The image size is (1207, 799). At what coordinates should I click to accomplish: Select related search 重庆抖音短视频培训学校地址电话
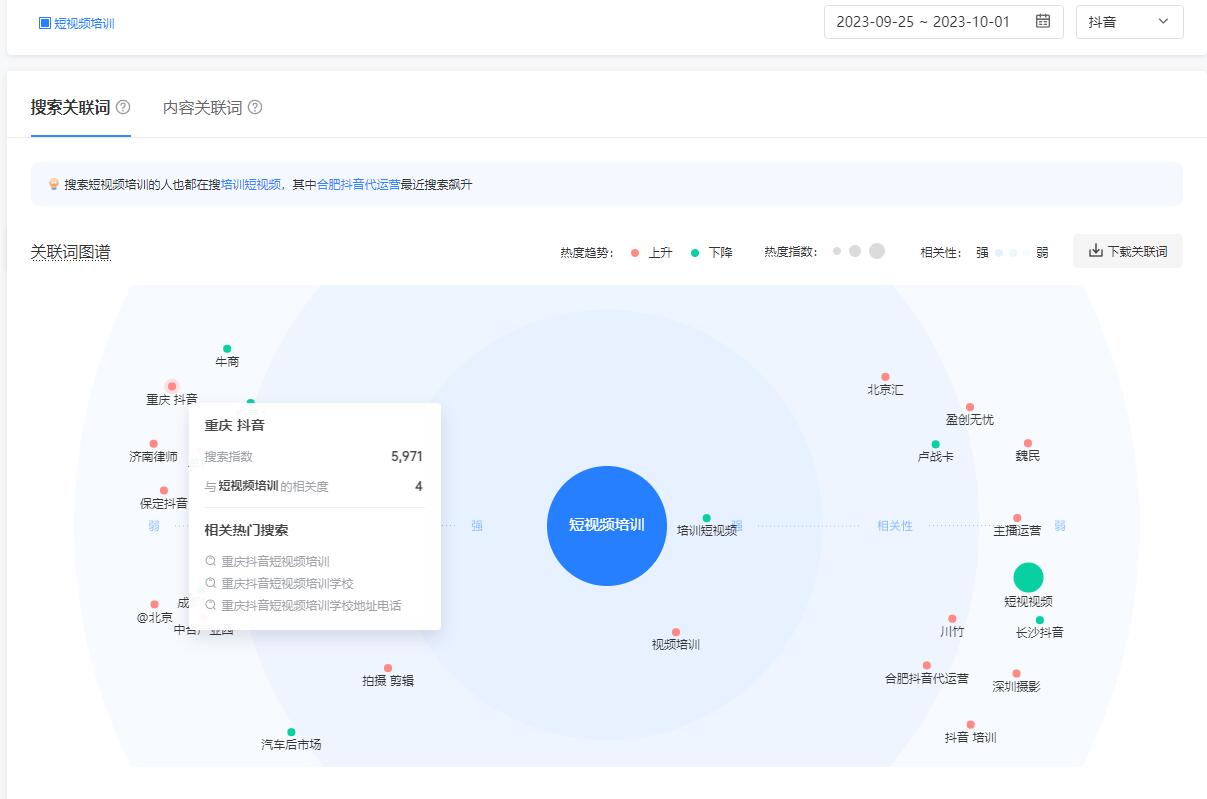pyautogui.click(x=312, y=605)
